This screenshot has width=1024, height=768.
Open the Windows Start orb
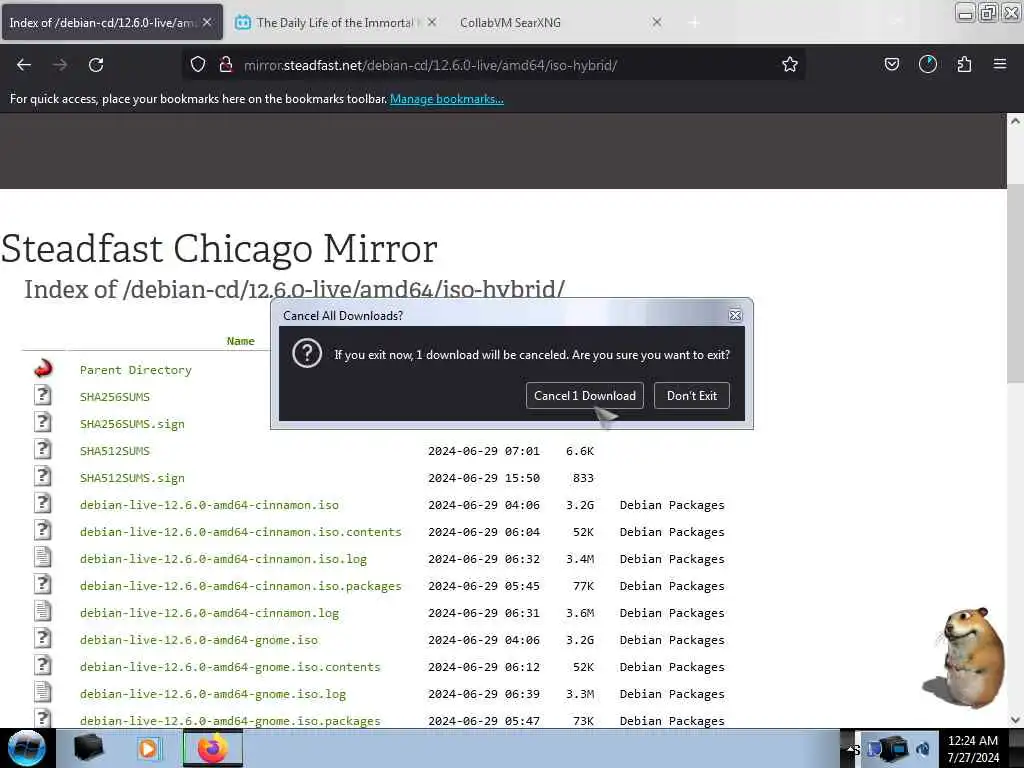click(27, 748)
